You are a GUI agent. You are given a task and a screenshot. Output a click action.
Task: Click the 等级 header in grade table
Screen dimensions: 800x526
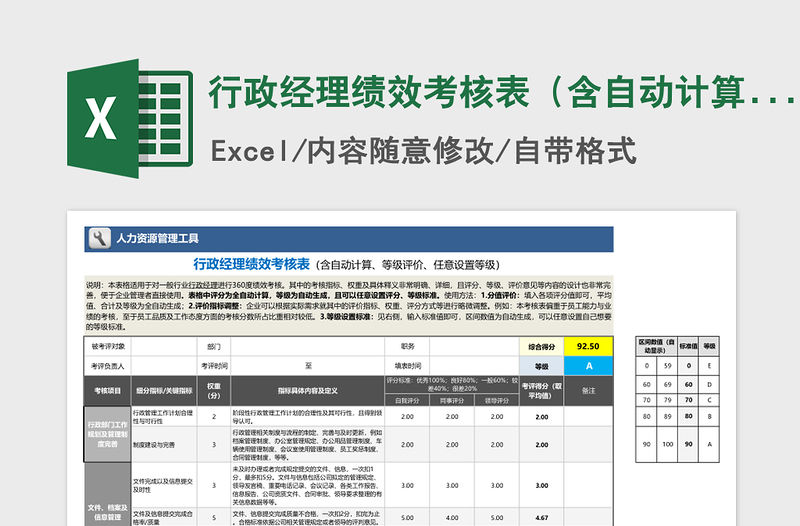point(709,346)
